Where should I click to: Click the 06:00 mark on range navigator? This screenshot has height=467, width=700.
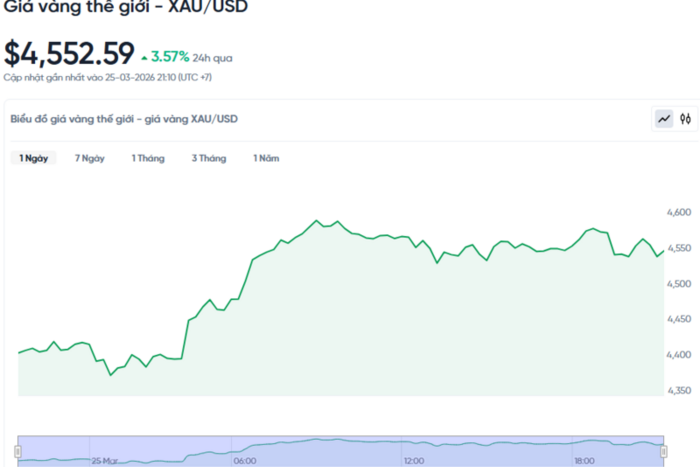pos(244,461)
